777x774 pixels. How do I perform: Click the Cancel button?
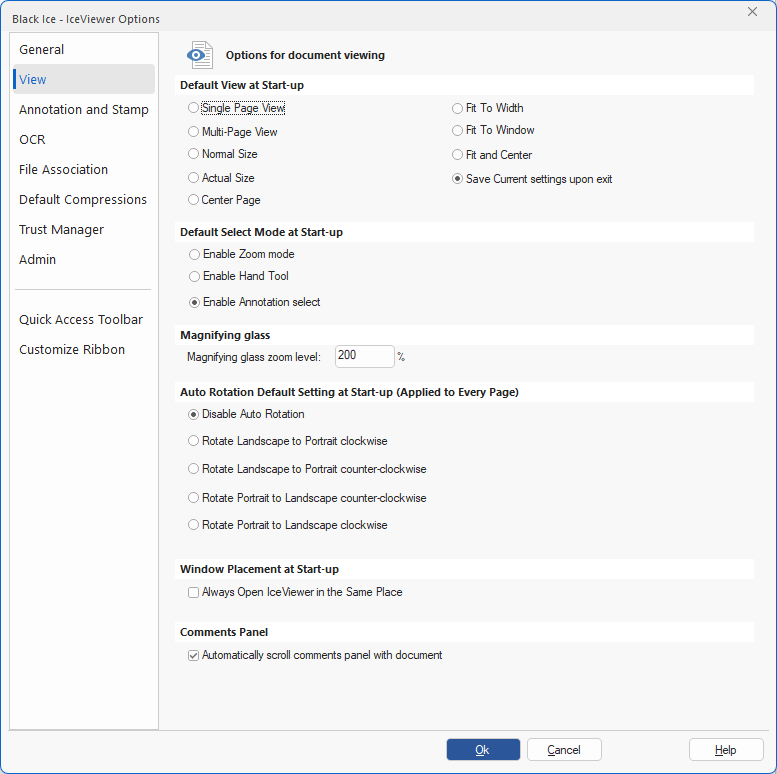pos(564,750)
